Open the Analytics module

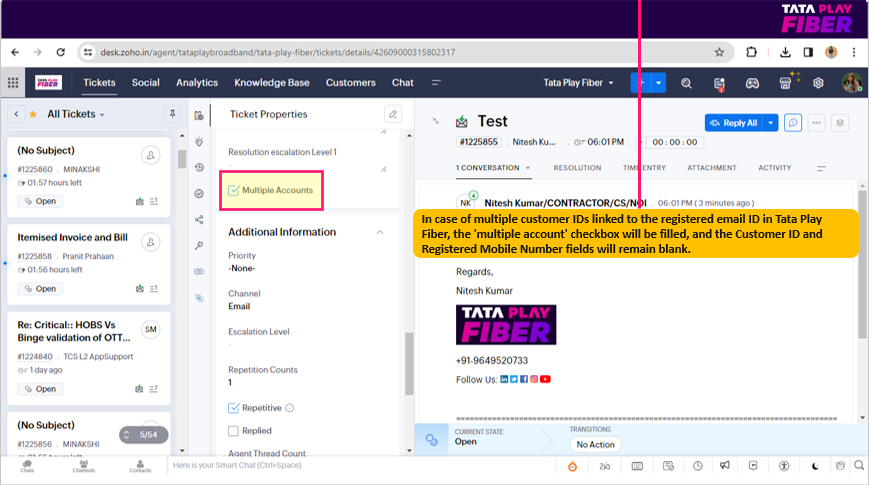(197, 83)
